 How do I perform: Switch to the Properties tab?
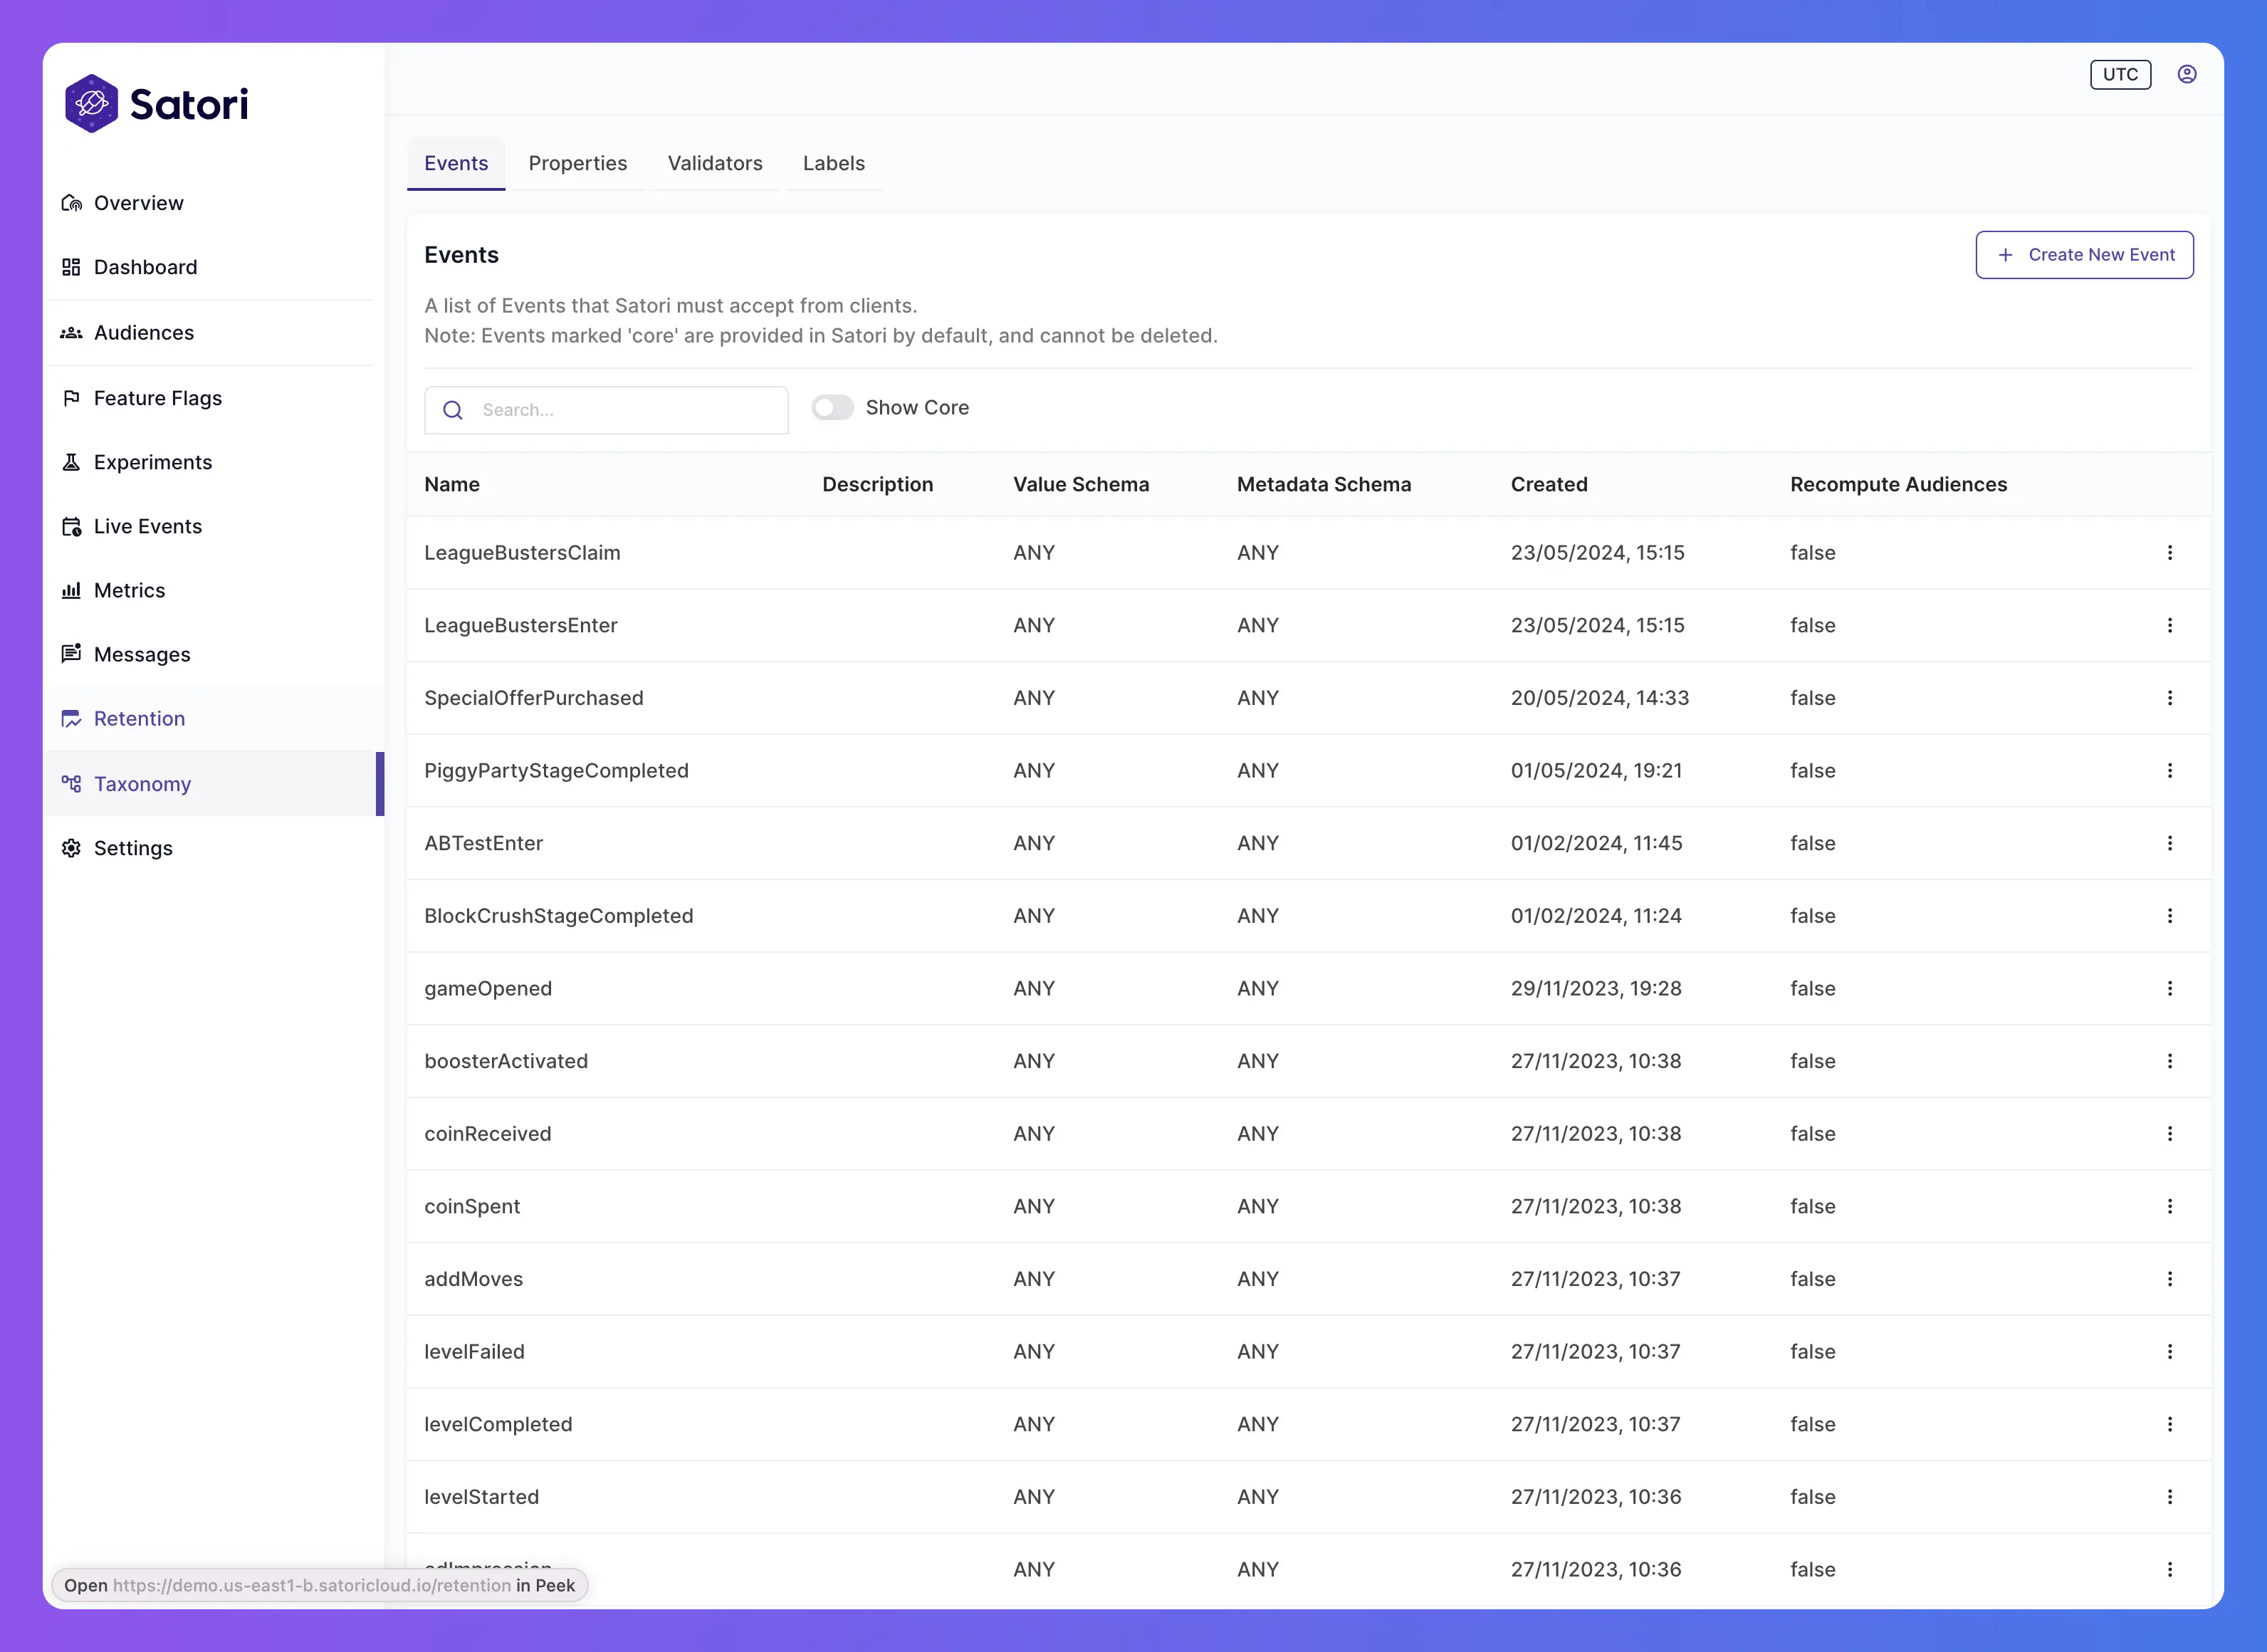coord(577,162)
